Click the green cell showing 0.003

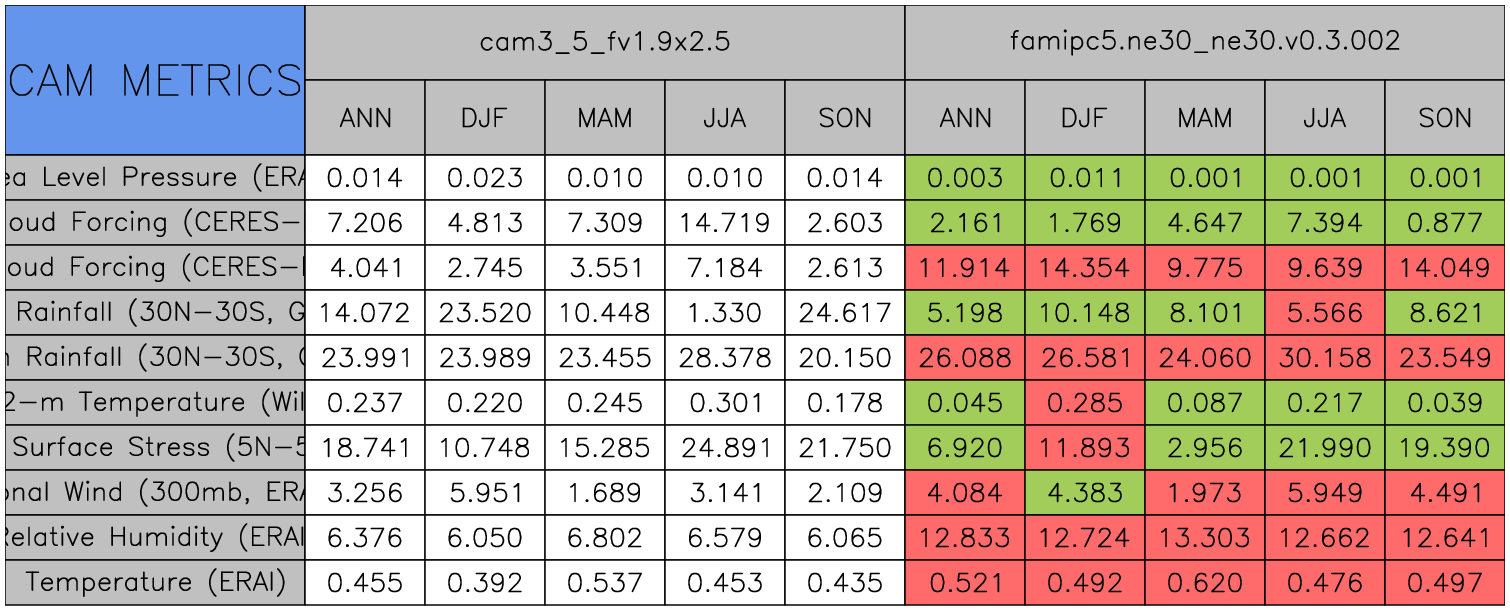pyautogui.click(x=965, y=178)
